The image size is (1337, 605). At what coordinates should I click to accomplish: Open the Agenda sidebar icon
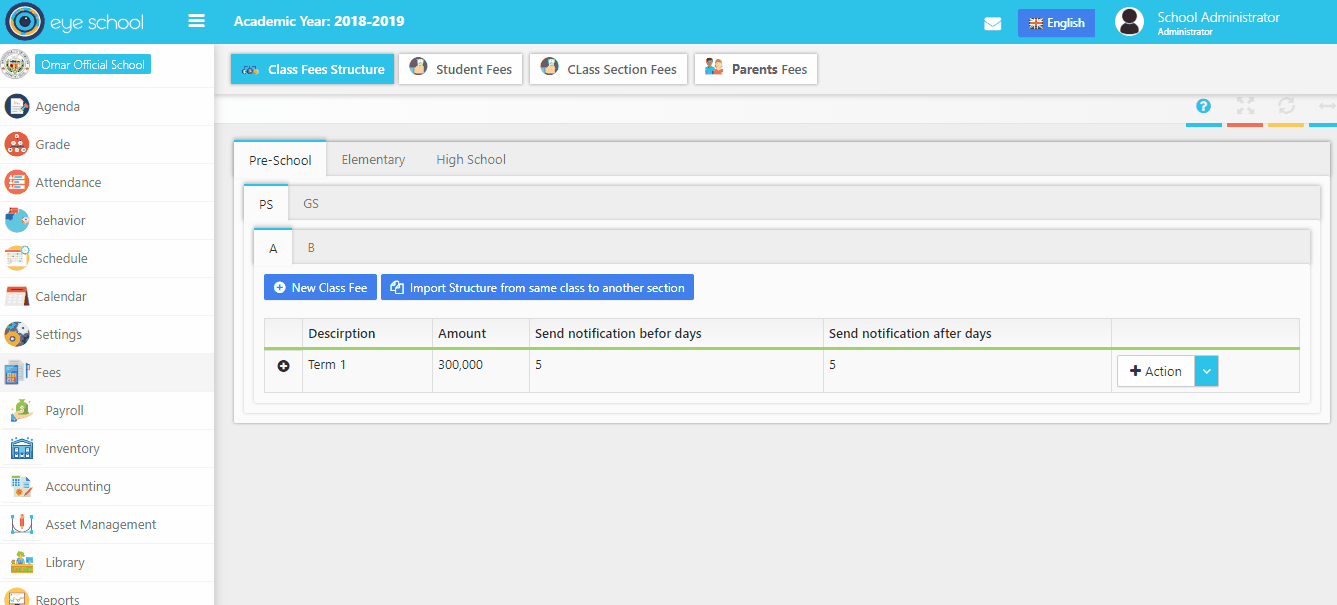point(16,106)
